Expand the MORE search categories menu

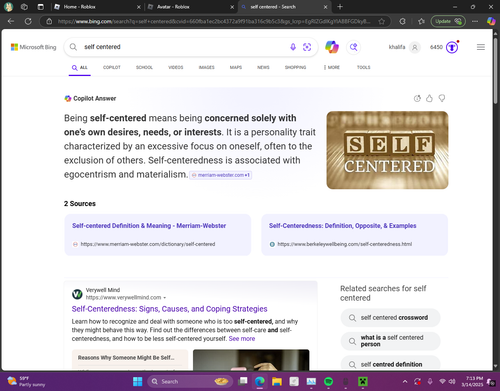(x=332, y=67)
